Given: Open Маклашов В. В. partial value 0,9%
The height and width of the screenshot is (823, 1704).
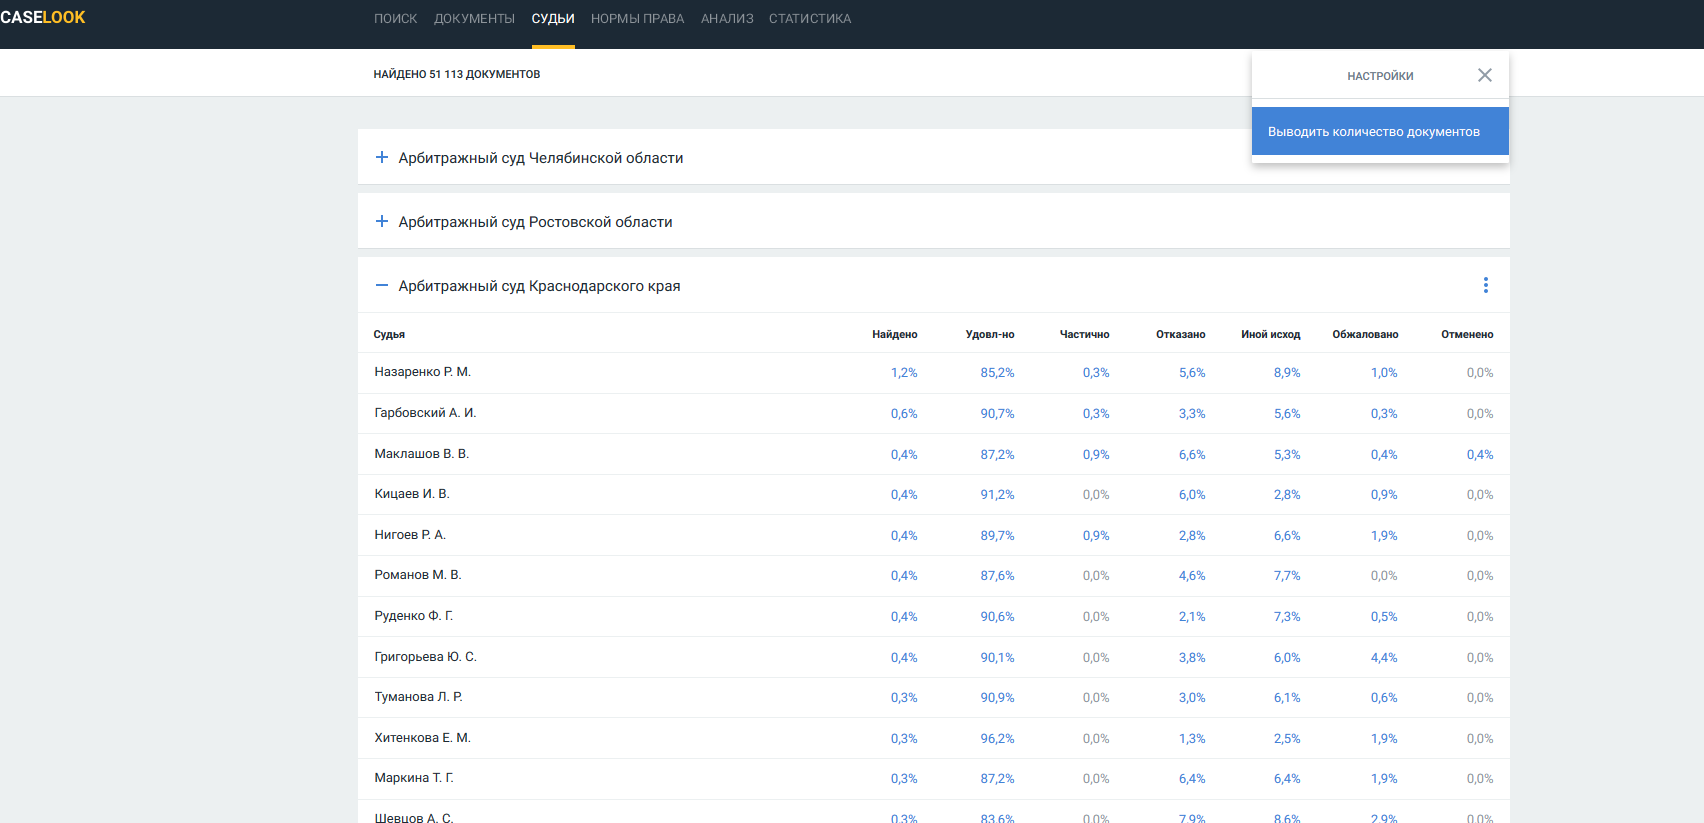Looking at the screenshot, I should point(1096,455).
